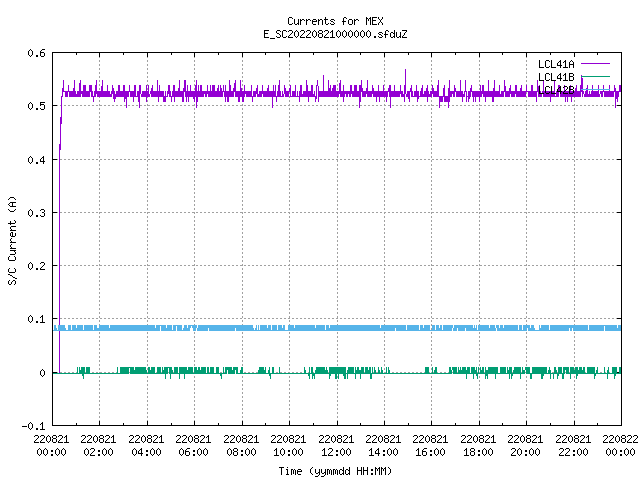Click the first x-axis tick 220821 00:00
640x480 pixels.
pyautogui.click(x=51, y=446)
